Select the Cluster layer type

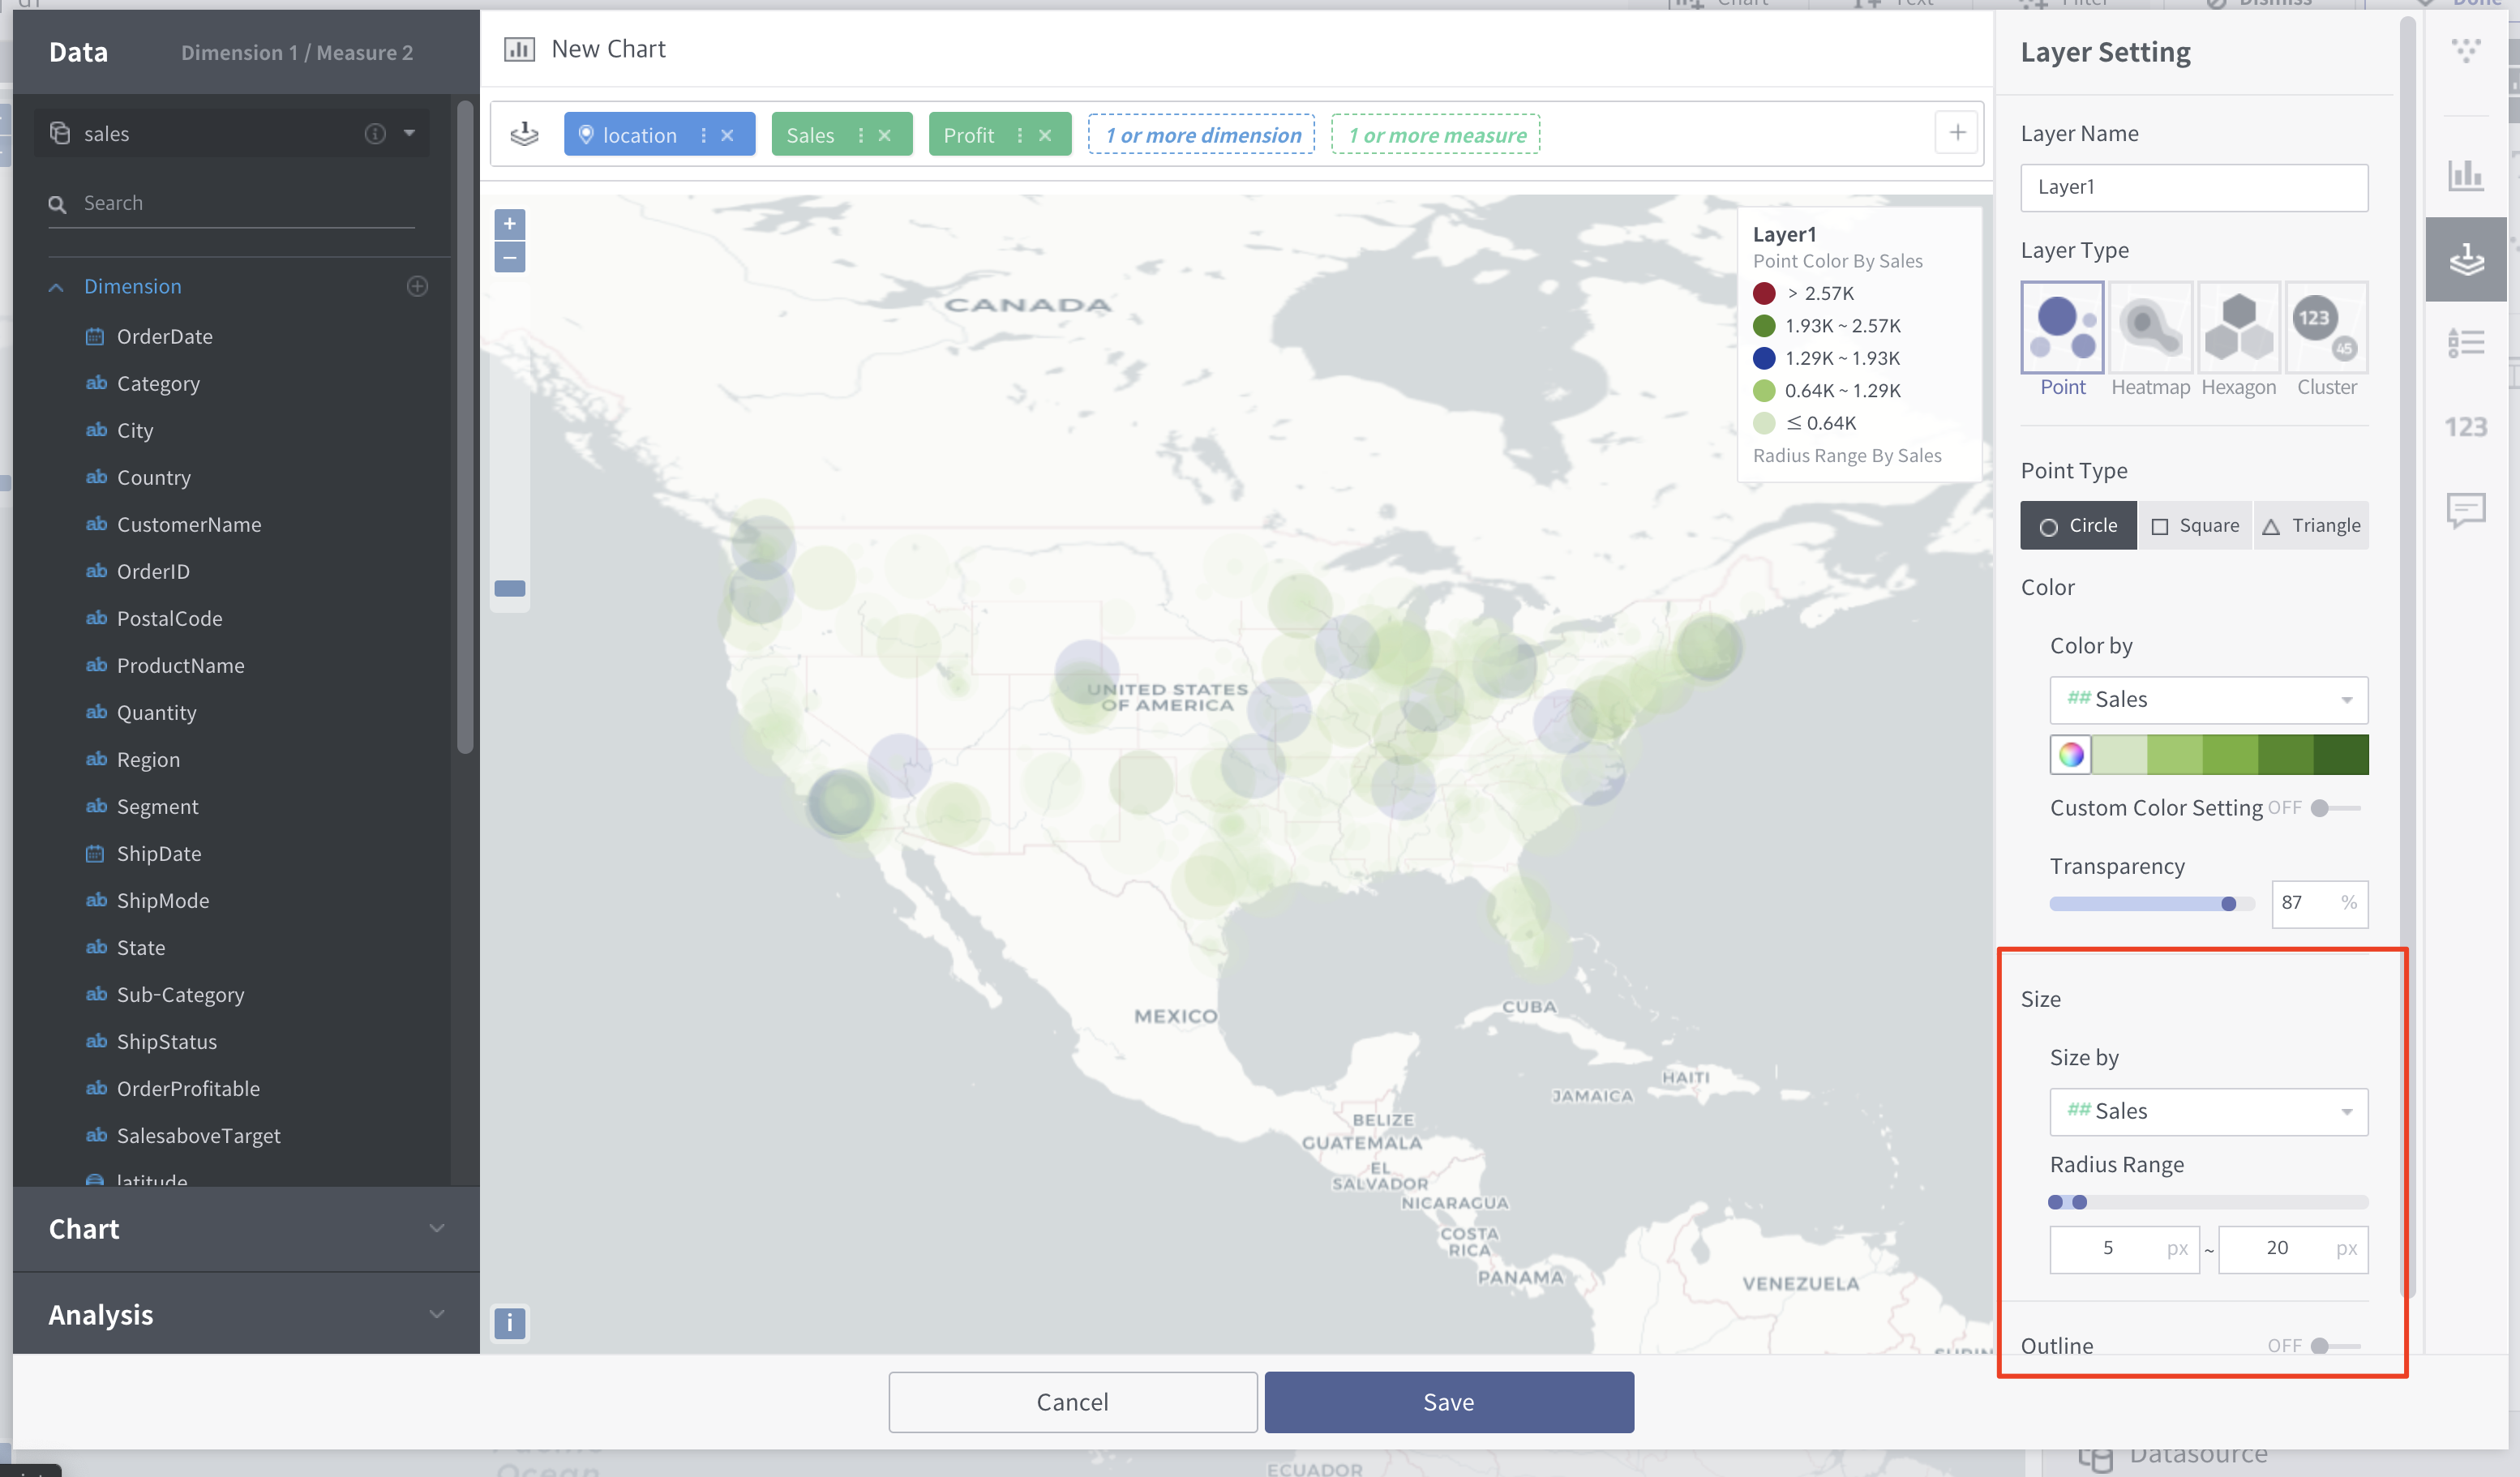[2326, 327]
